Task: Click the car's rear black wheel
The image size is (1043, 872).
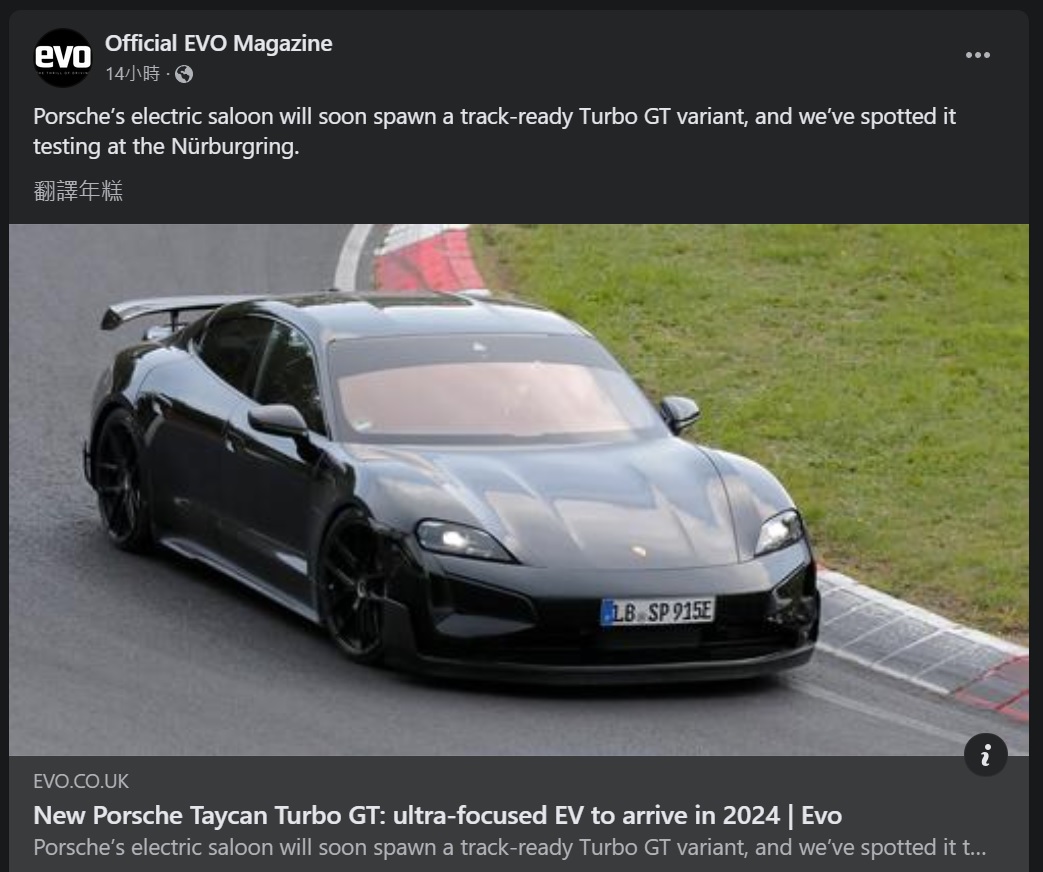Action: (120, 480)
